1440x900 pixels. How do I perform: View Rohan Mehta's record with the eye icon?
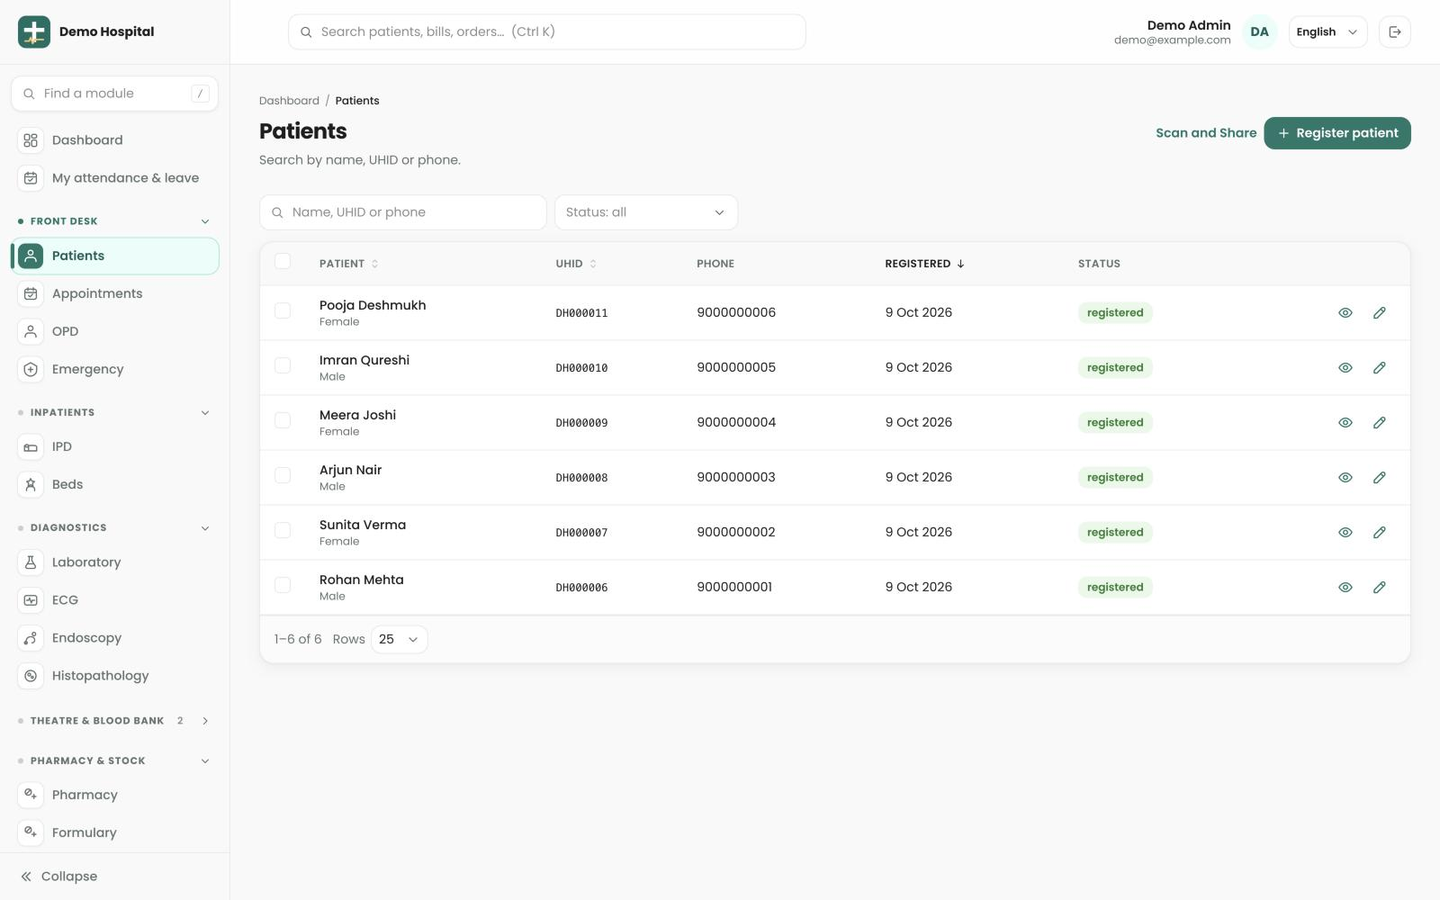1345,588
